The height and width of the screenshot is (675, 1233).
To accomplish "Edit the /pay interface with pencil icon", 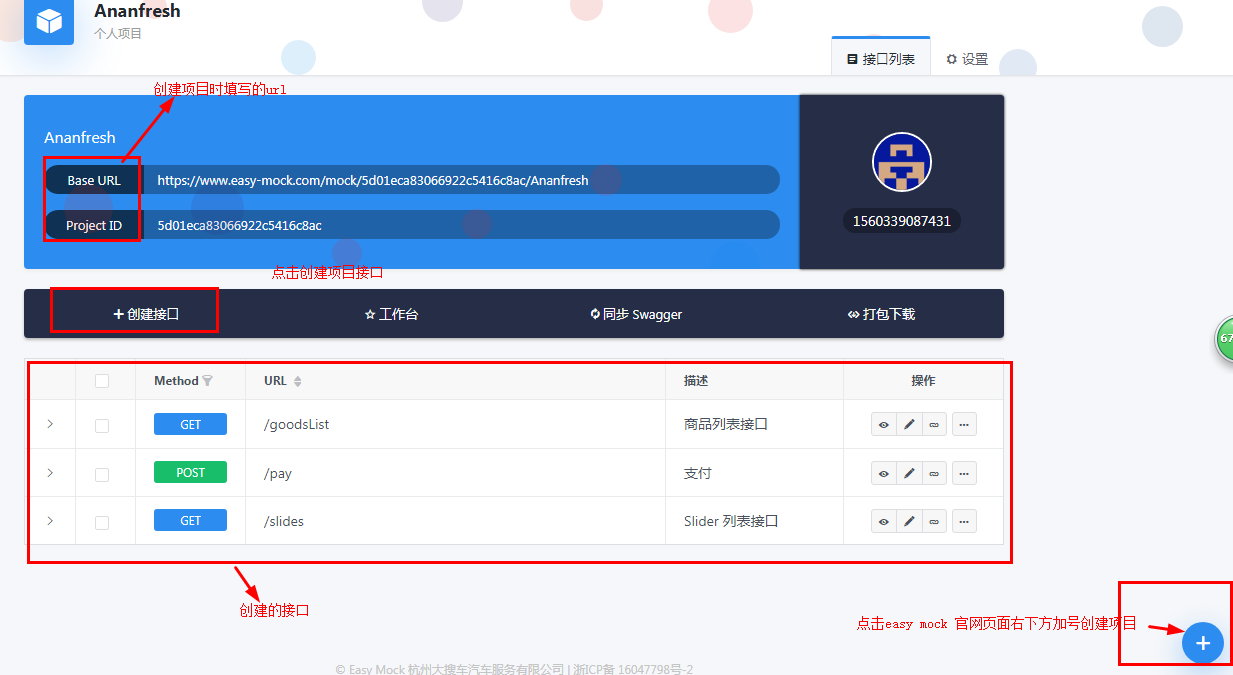I will 909,473.
